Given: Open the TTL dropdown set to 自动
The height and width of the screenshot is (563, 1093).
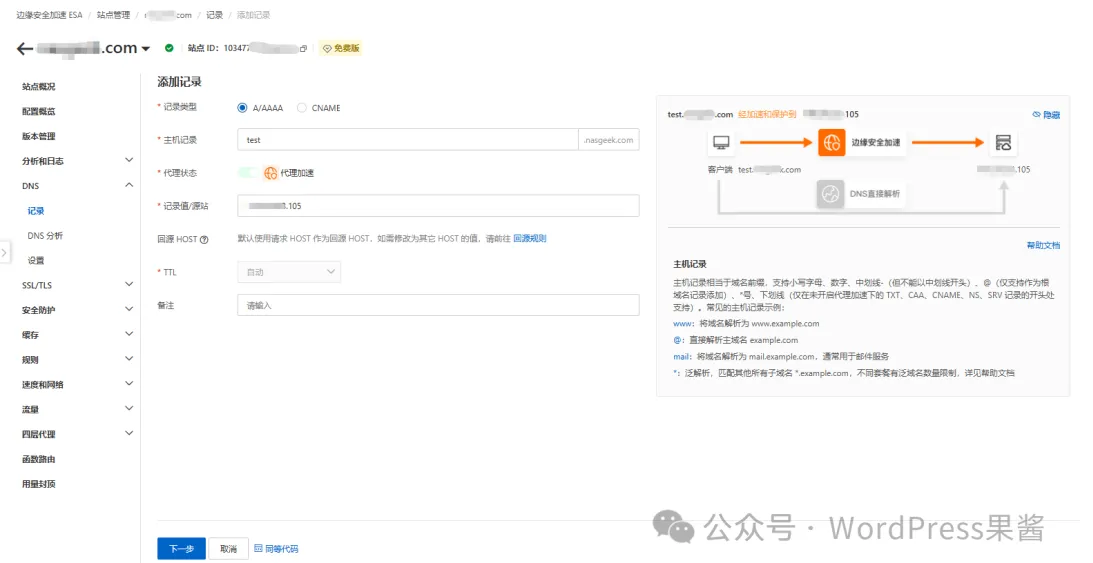Looking at the screenshot, I should 289,272.
